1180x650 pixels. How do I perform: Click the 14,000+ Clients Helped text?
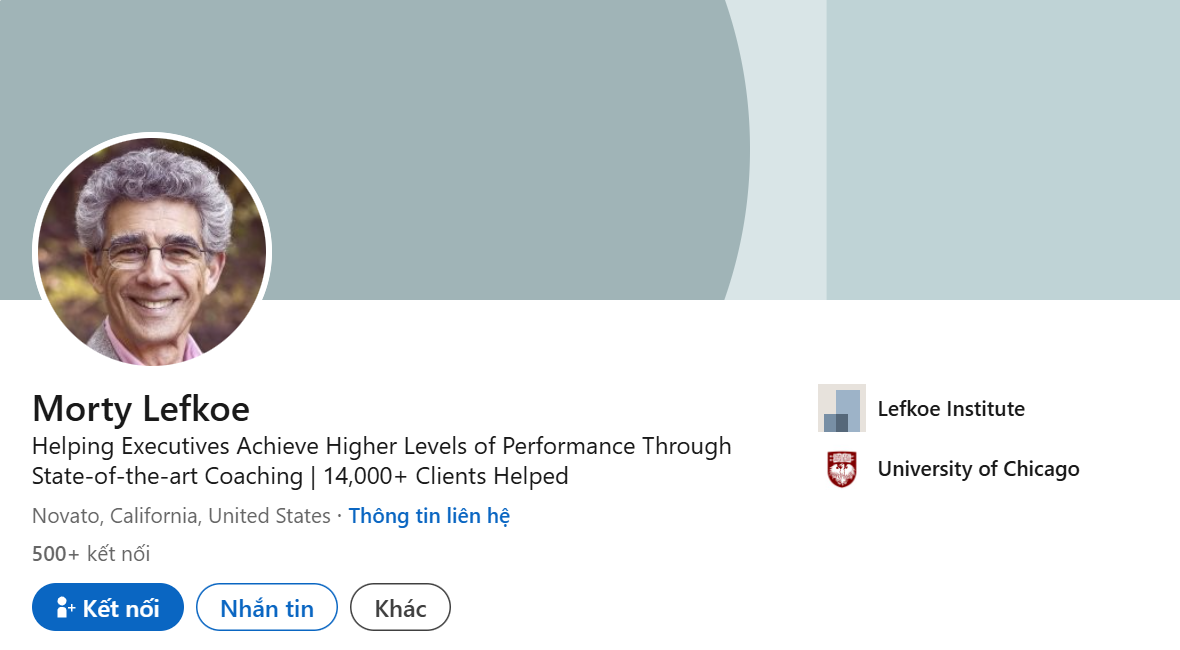(x=446, y=476)
